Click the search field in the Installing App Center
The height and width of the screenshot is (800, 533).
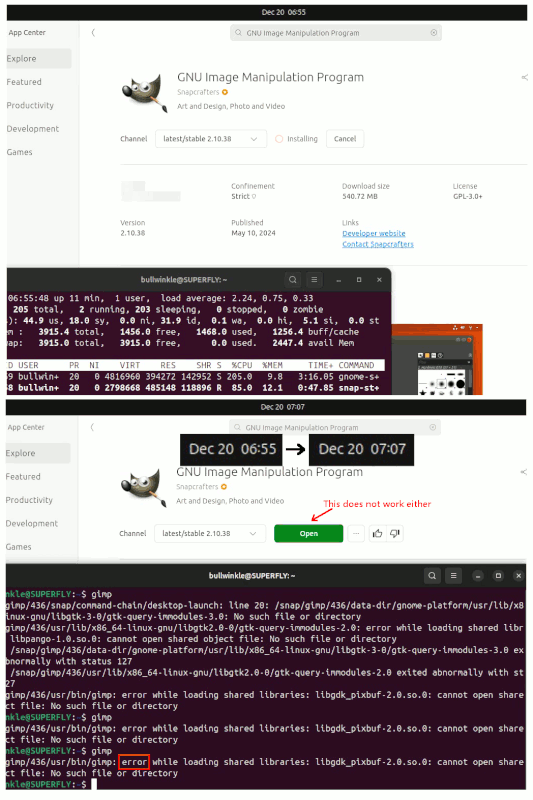(x=336, y=33)
